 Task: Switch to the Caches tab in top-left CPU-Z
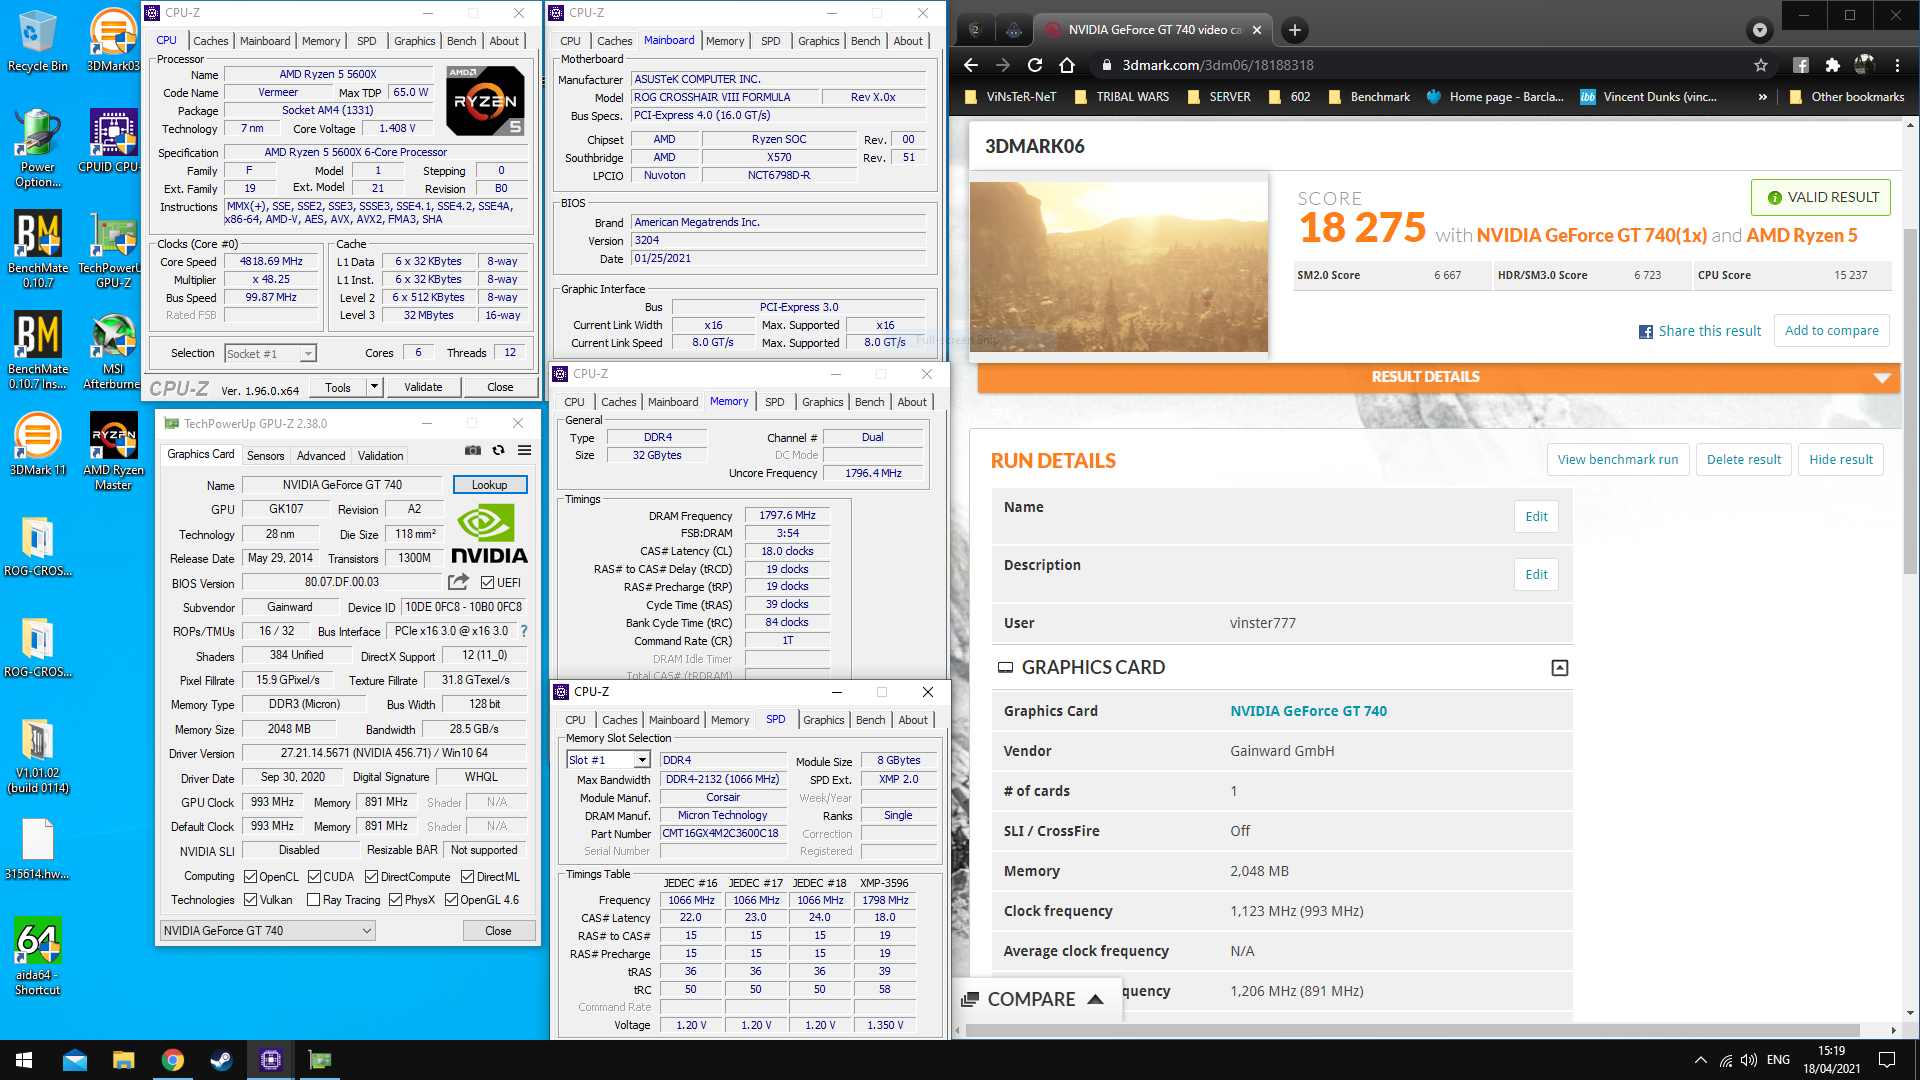[210, 41]
